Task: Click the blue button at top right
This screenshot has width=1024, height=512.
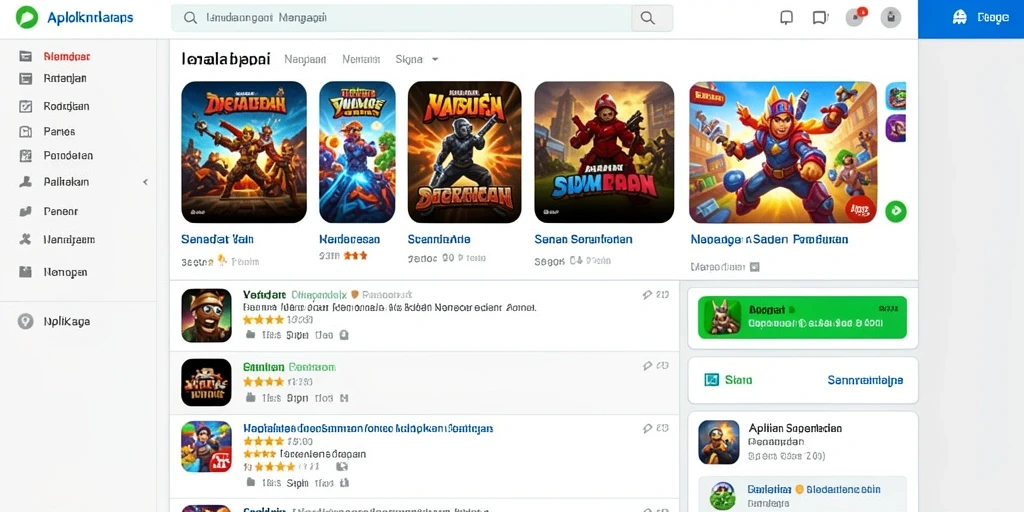Action: click(970, 19)
